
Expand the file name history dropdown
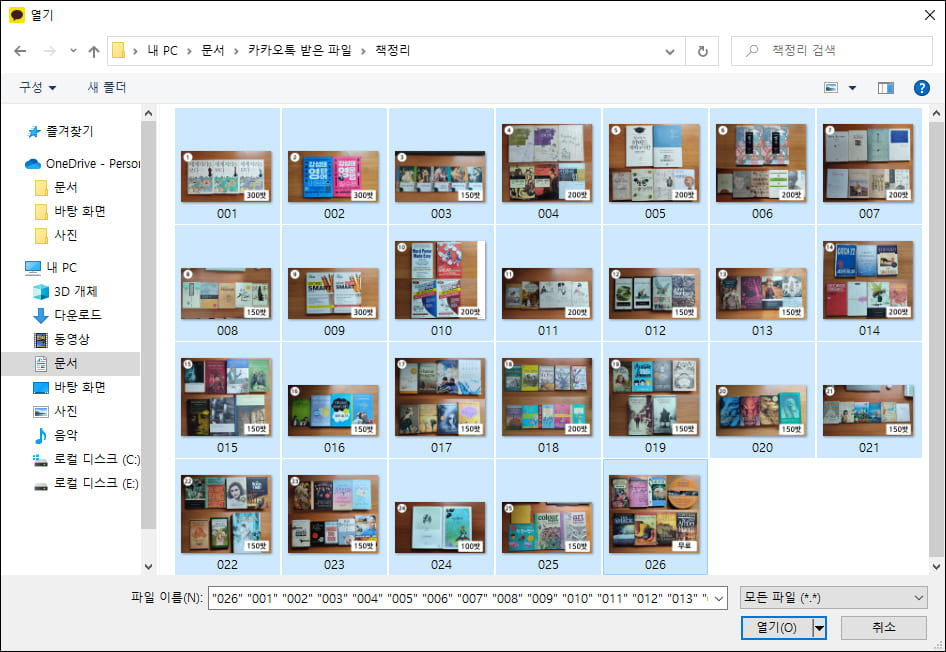tap(719, 598)
